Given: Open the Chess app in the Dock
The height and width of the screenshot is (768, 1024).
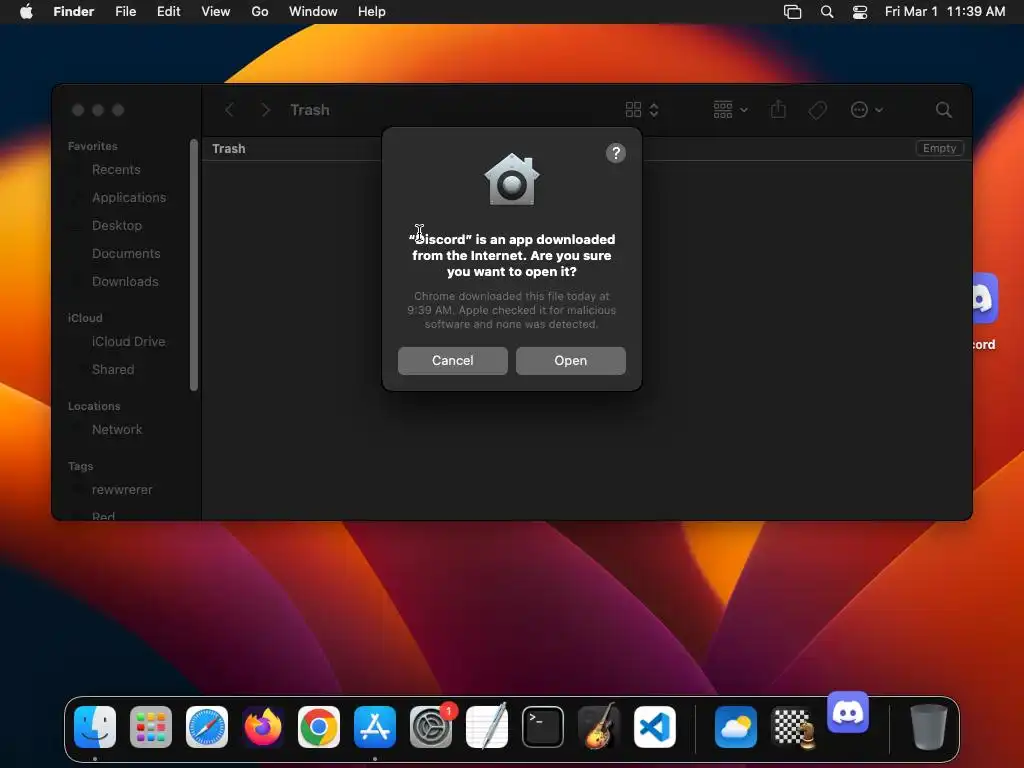Looking at the screenshot, I should pos(792,727).
